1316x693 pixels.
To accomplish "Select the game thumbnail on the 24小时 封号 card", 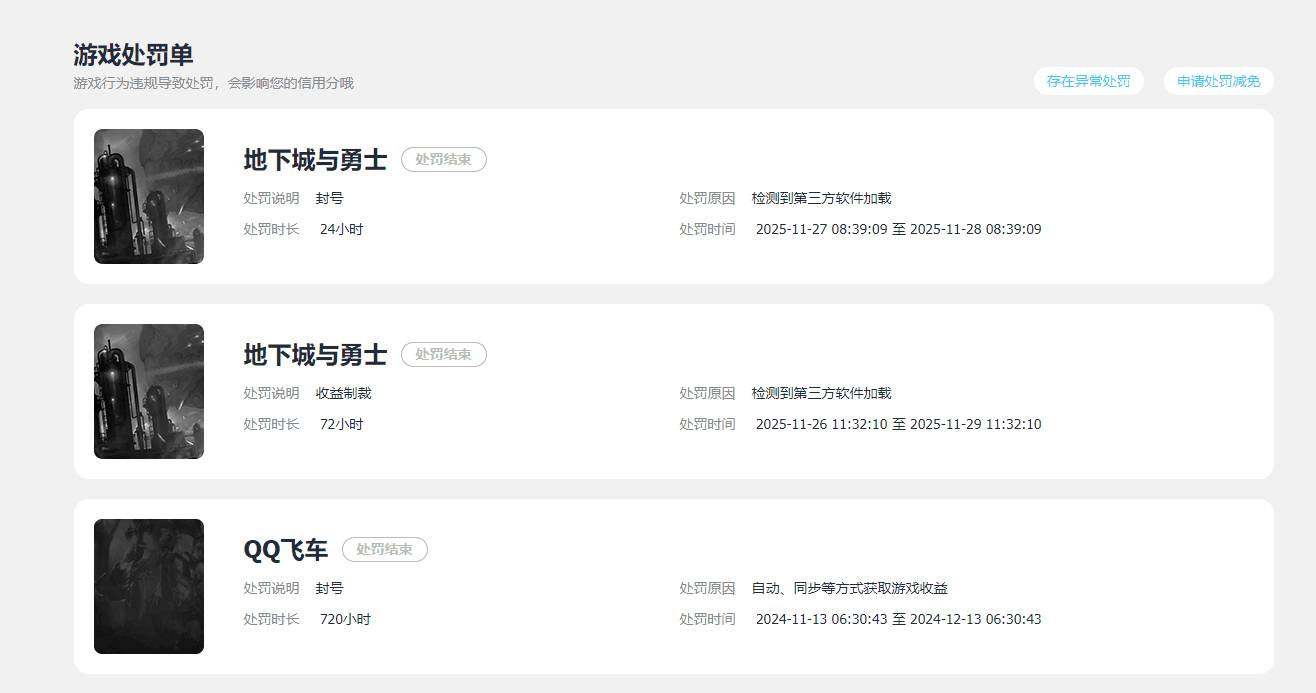I will [149, 196].
